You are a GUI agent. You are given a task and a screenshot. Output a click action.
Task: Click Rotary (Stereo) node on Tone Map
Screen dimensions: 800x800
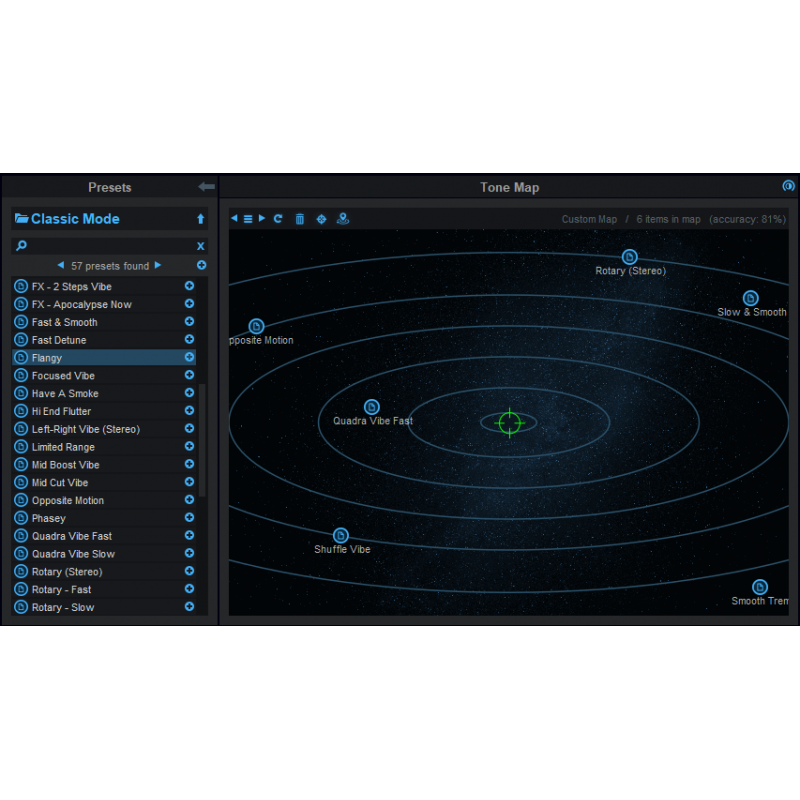pyautogui.click(x=629, y=257)
